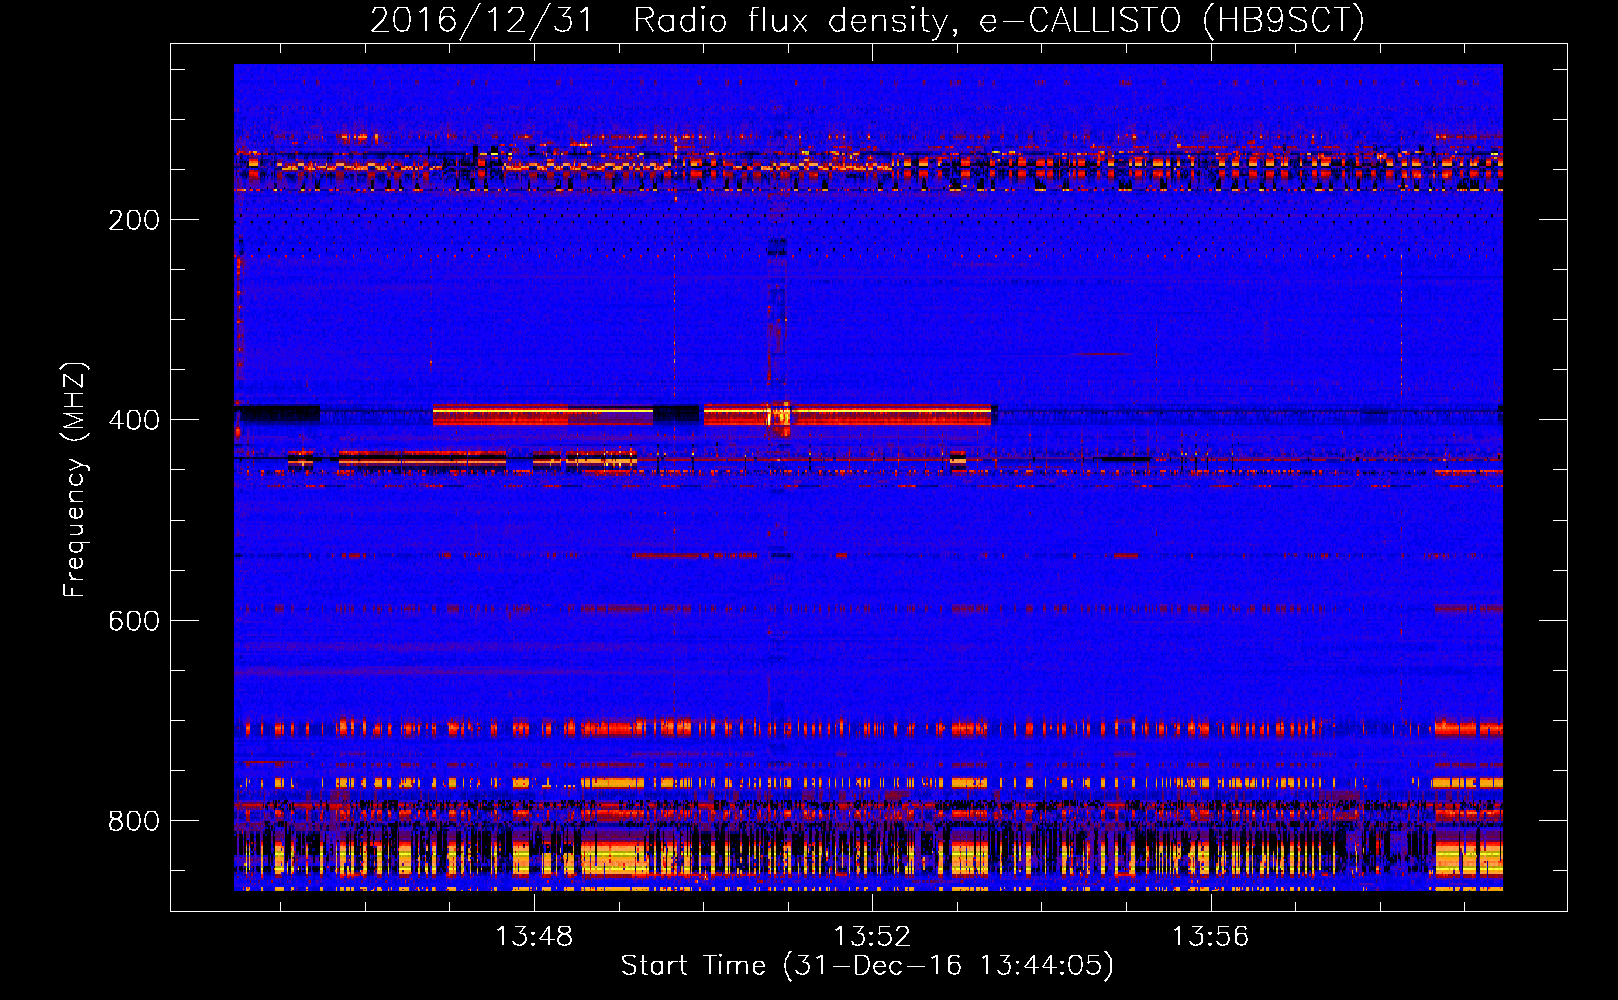Click the 13:52 time tick label
This screenshot has width=1618, height=1000.
coord(872,936)
